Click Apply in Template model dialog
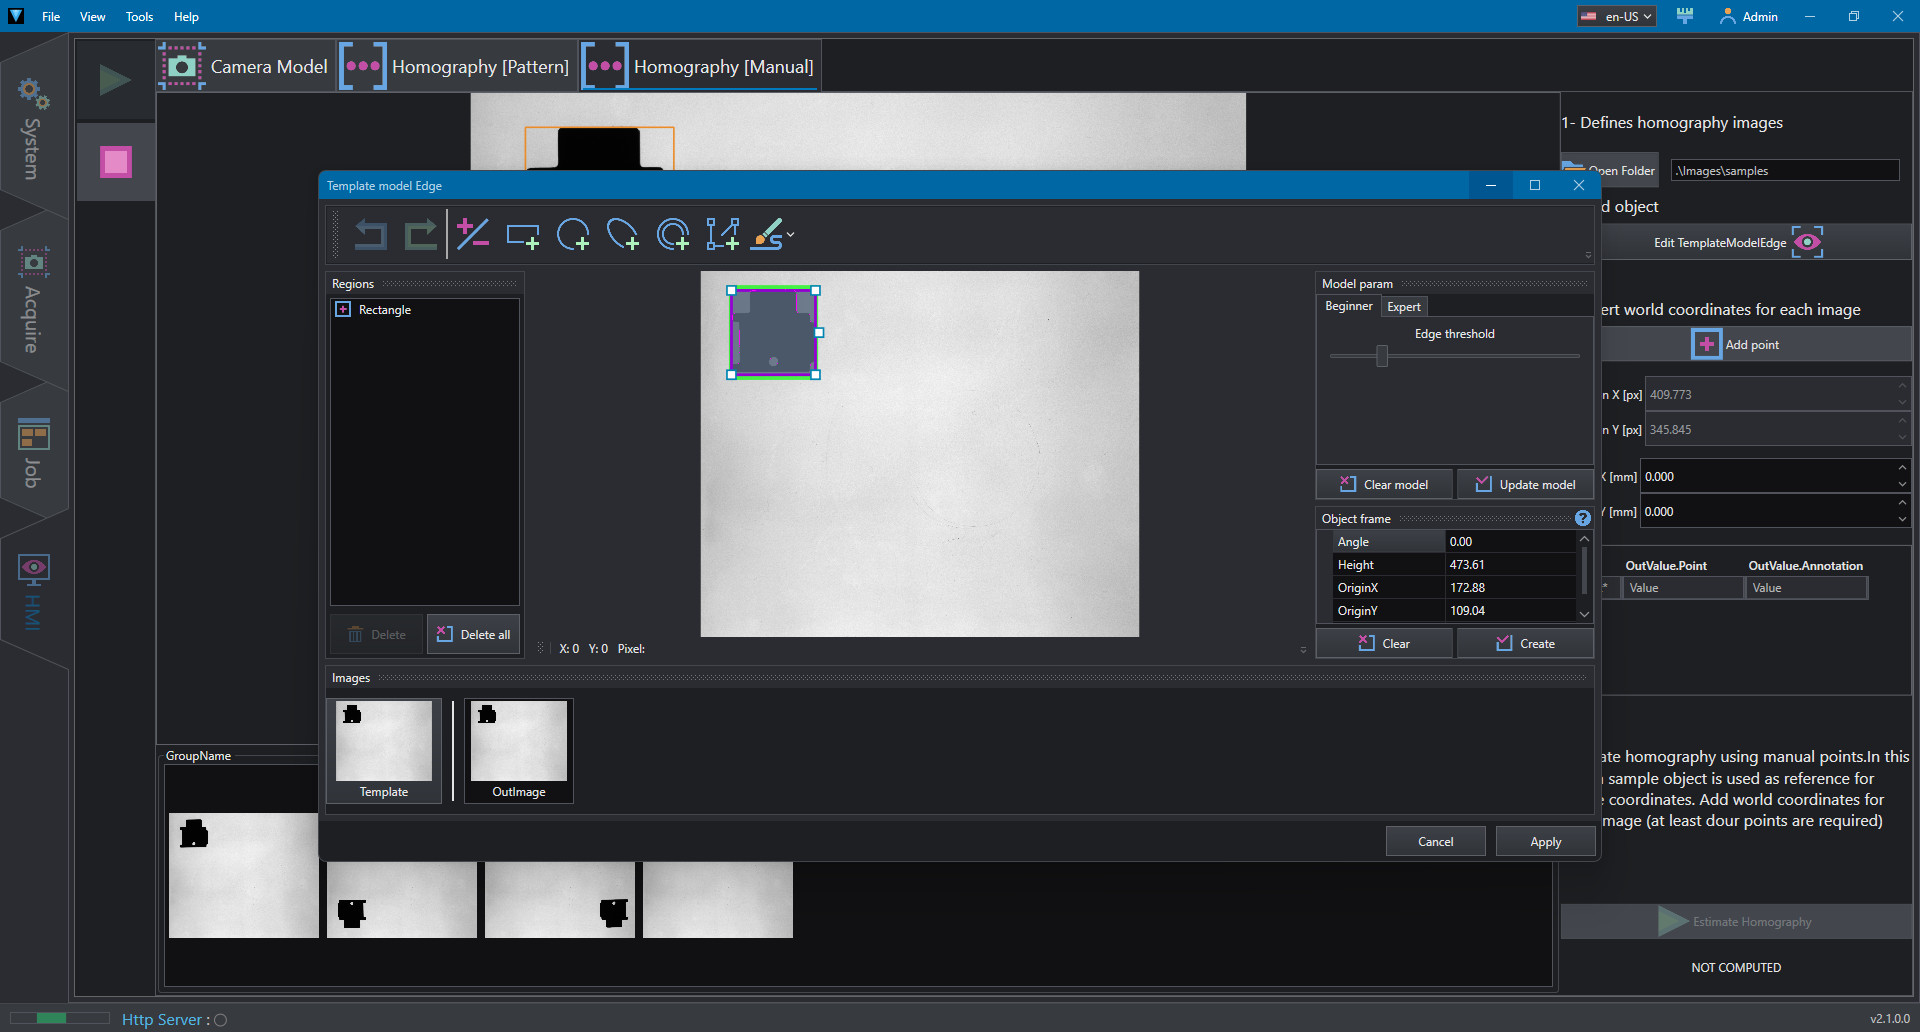The width and height of the screenshot is (1920, 1032). (1545, 842)
